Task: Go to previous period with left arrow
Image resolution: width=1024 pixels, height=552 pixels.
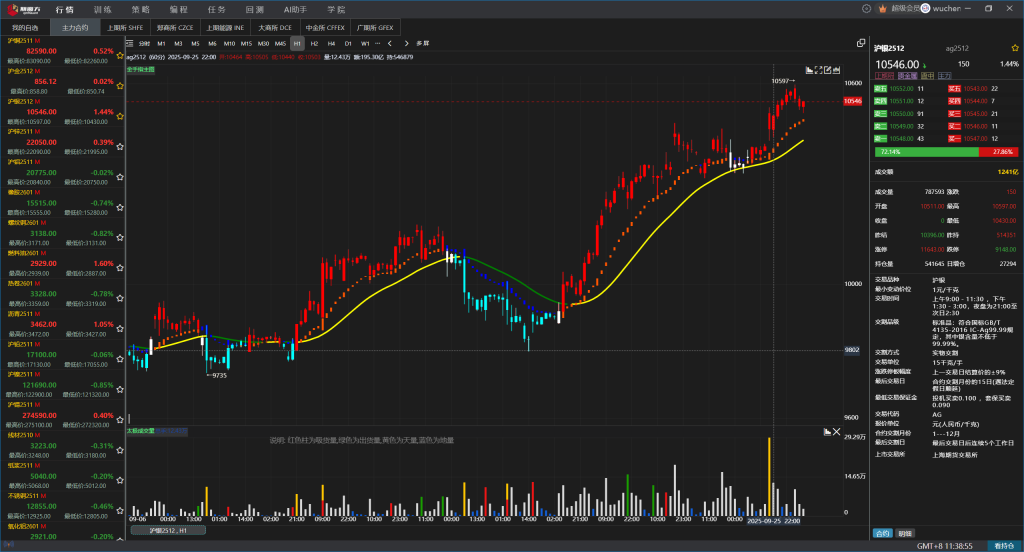Action: point(390,44)
